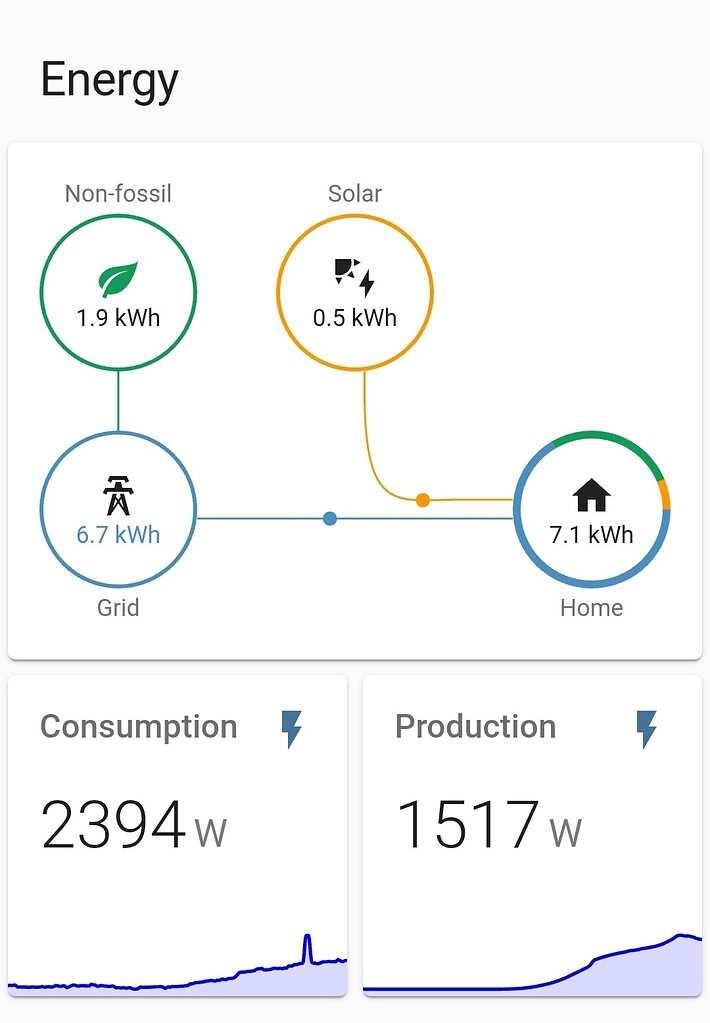The image size is (710, 1023).
Task: Open the Solar production circle showing 0.5 kWh
Action: click(x=355, y=292)
